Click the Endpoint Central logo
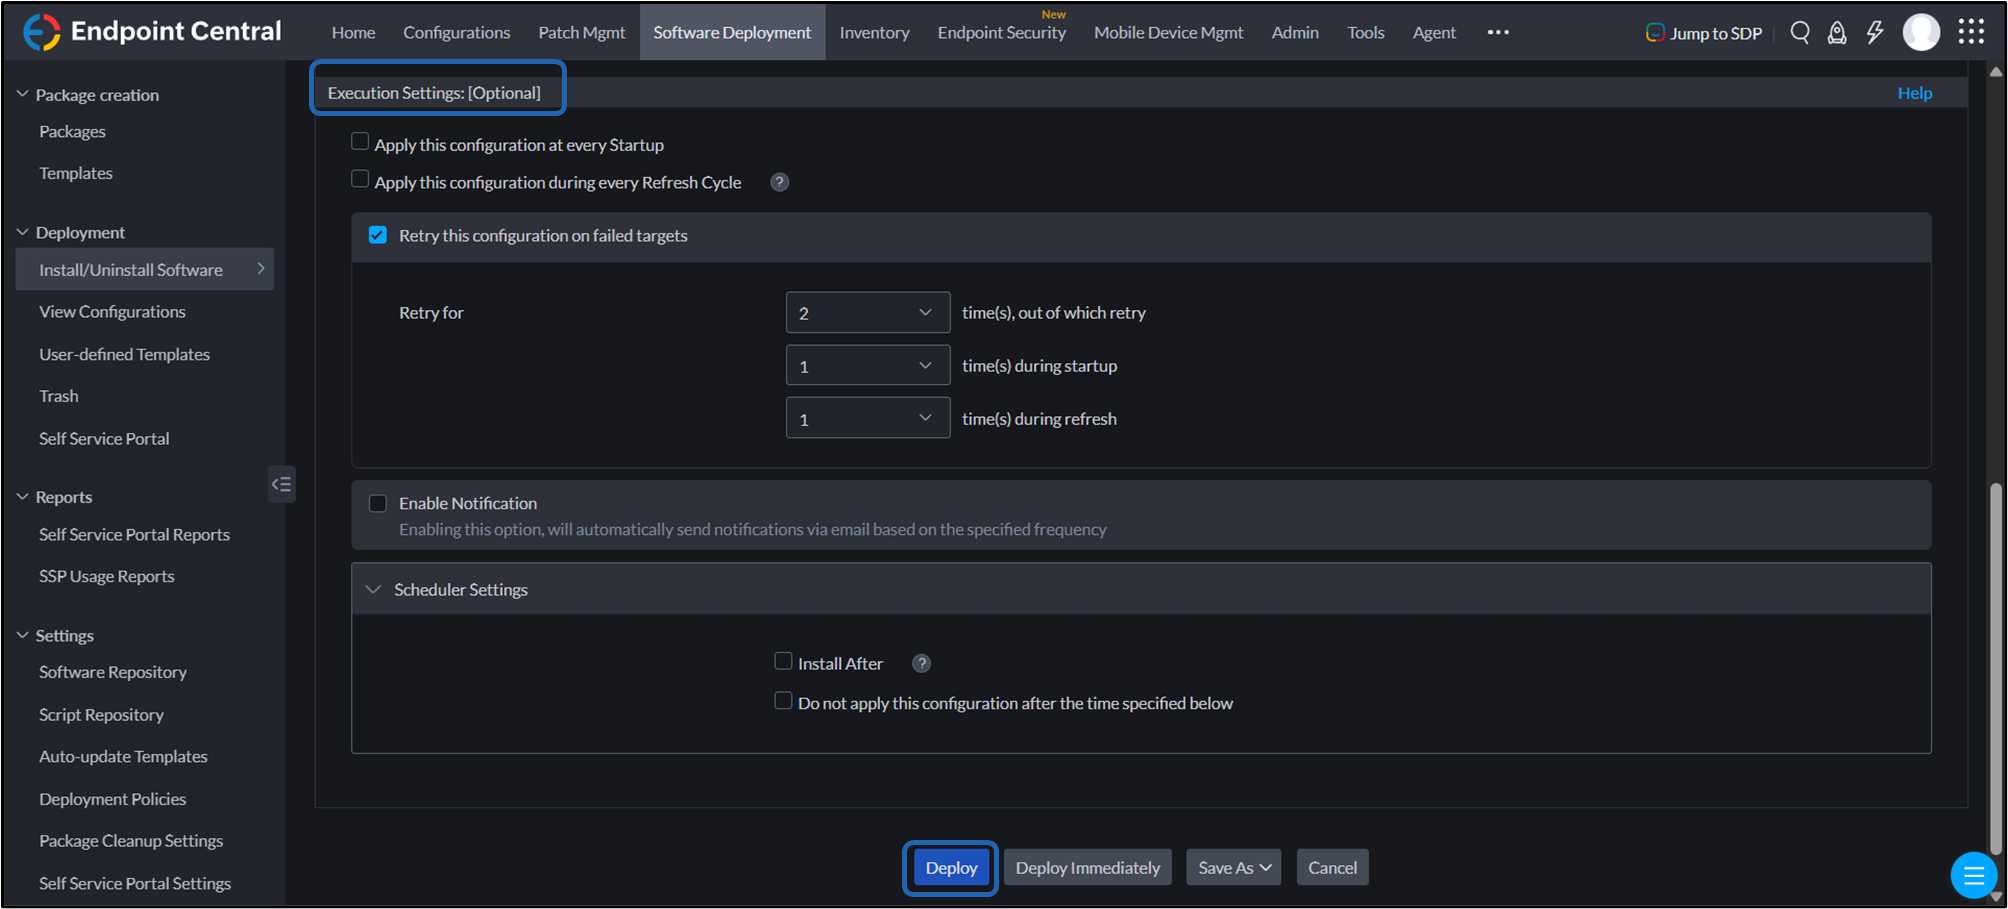The height and width of the screenshot is (909, 2008). (152, 32)
